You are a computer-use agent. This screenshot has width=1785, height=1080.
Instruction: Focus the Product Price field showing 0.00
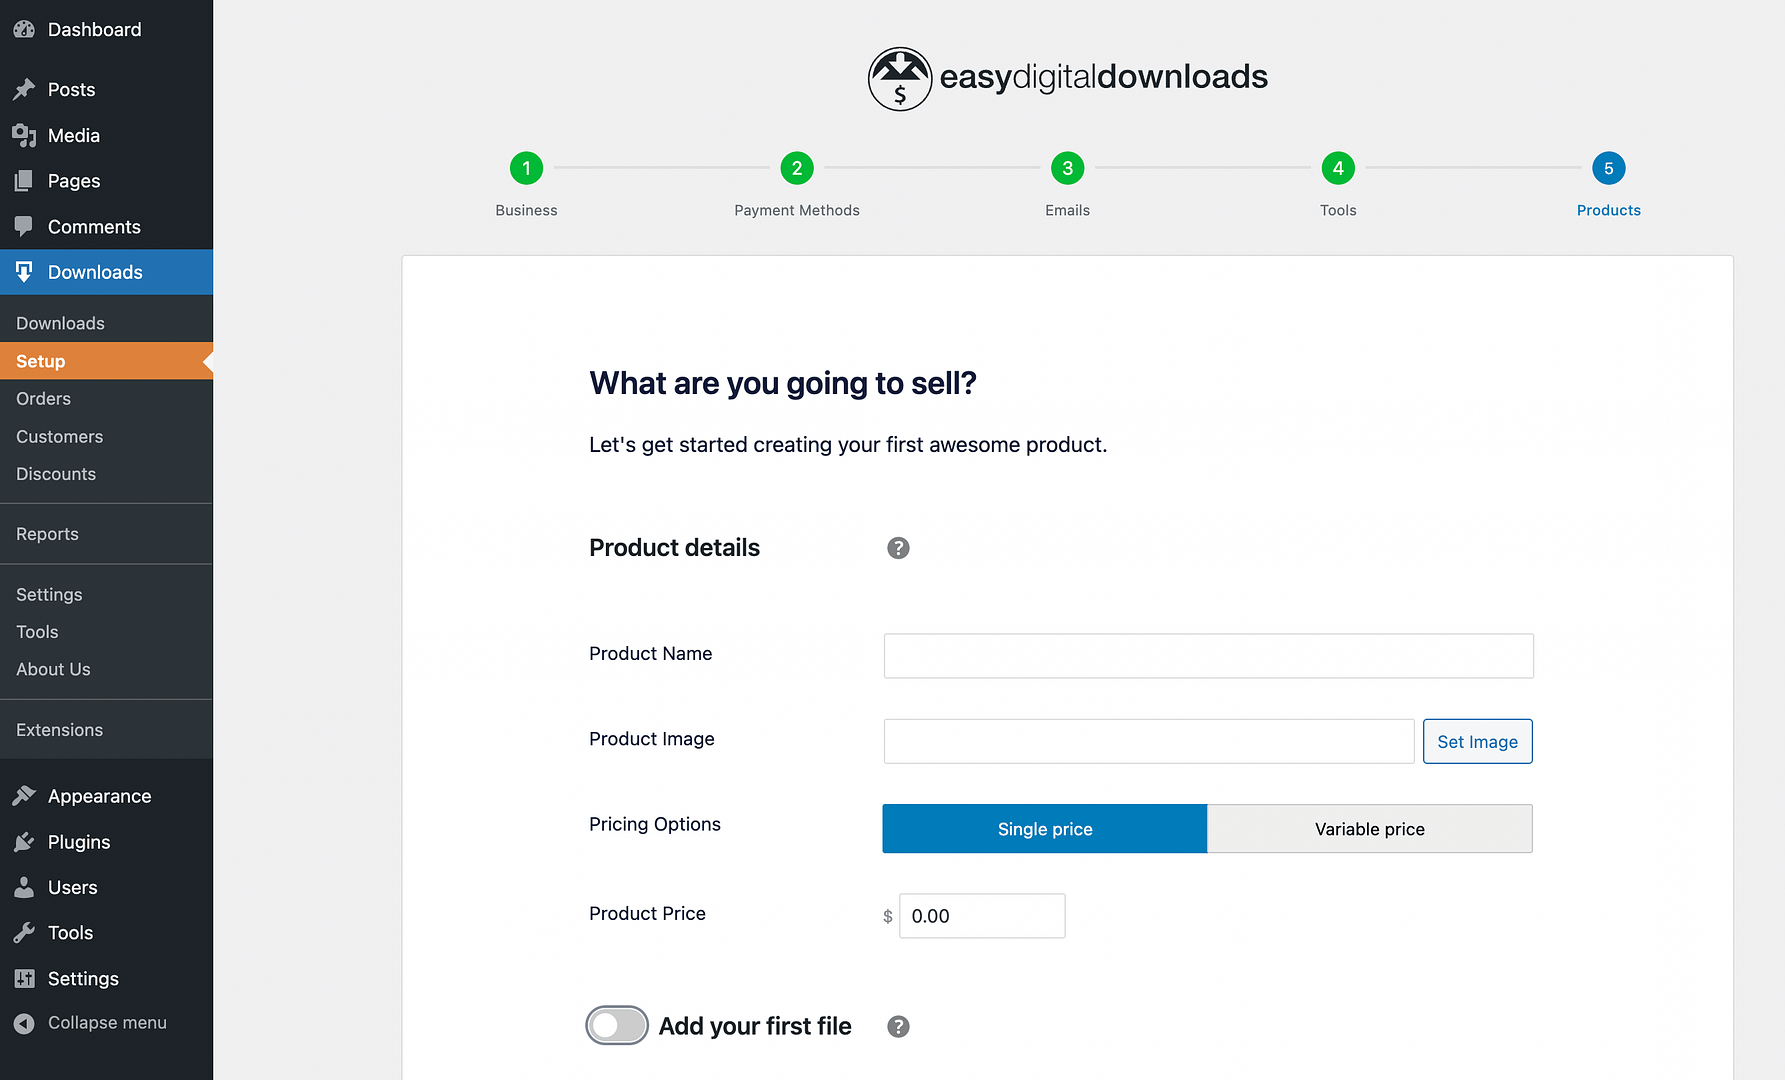pyautogui.click(x=982, y=916)
